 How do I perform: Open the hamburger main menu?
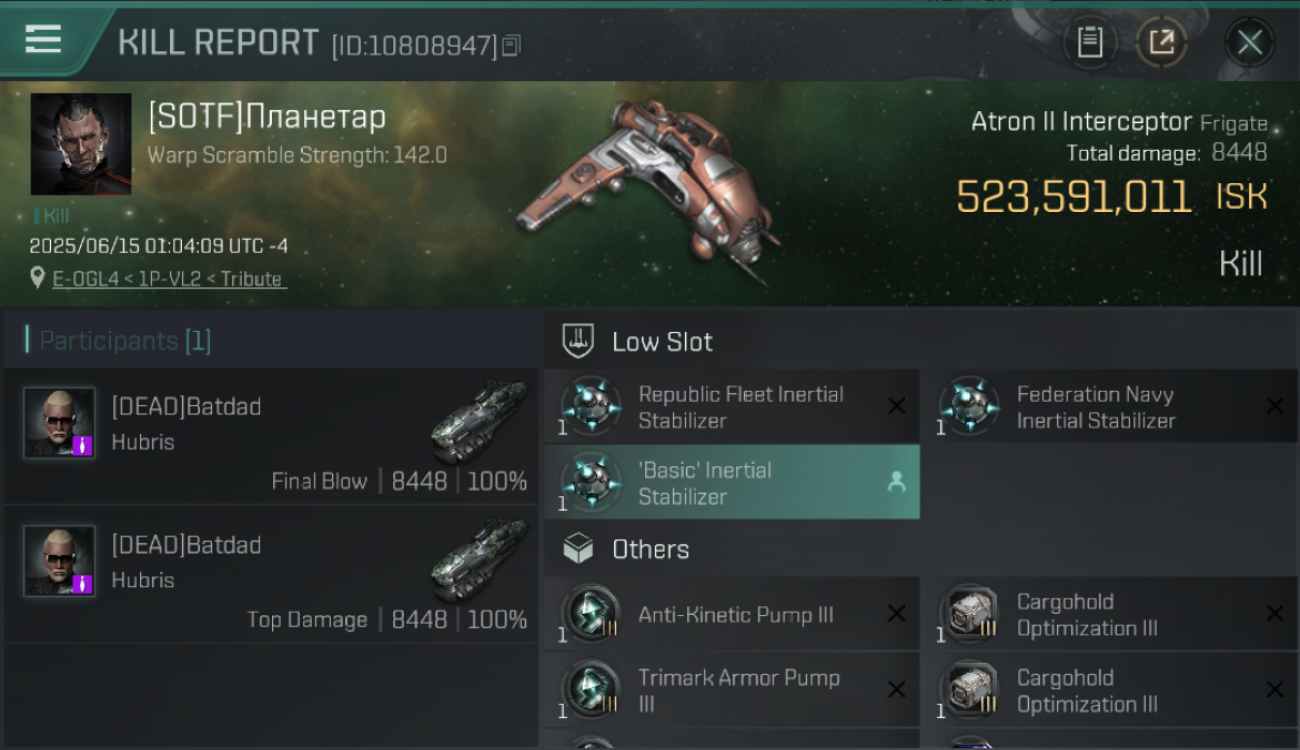43,40
